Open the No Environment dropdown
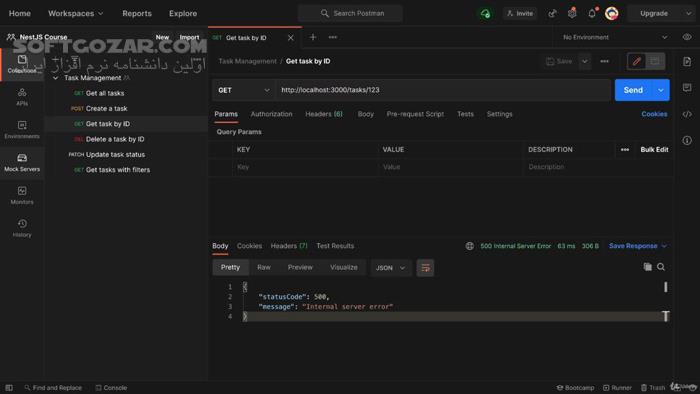The height and width of the screenshot is (394, 700). coord(615,37)
